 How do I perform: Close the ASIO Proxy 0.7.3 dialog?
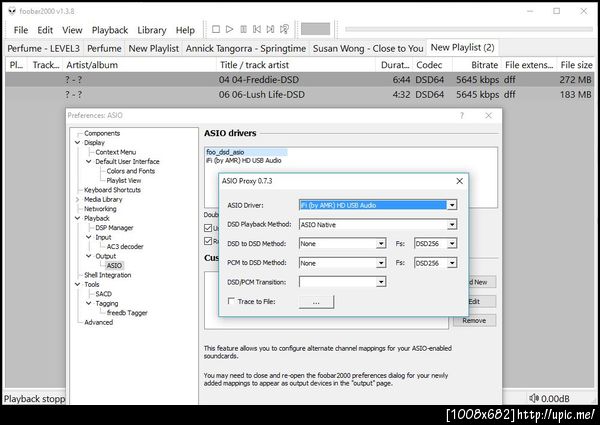460,181
